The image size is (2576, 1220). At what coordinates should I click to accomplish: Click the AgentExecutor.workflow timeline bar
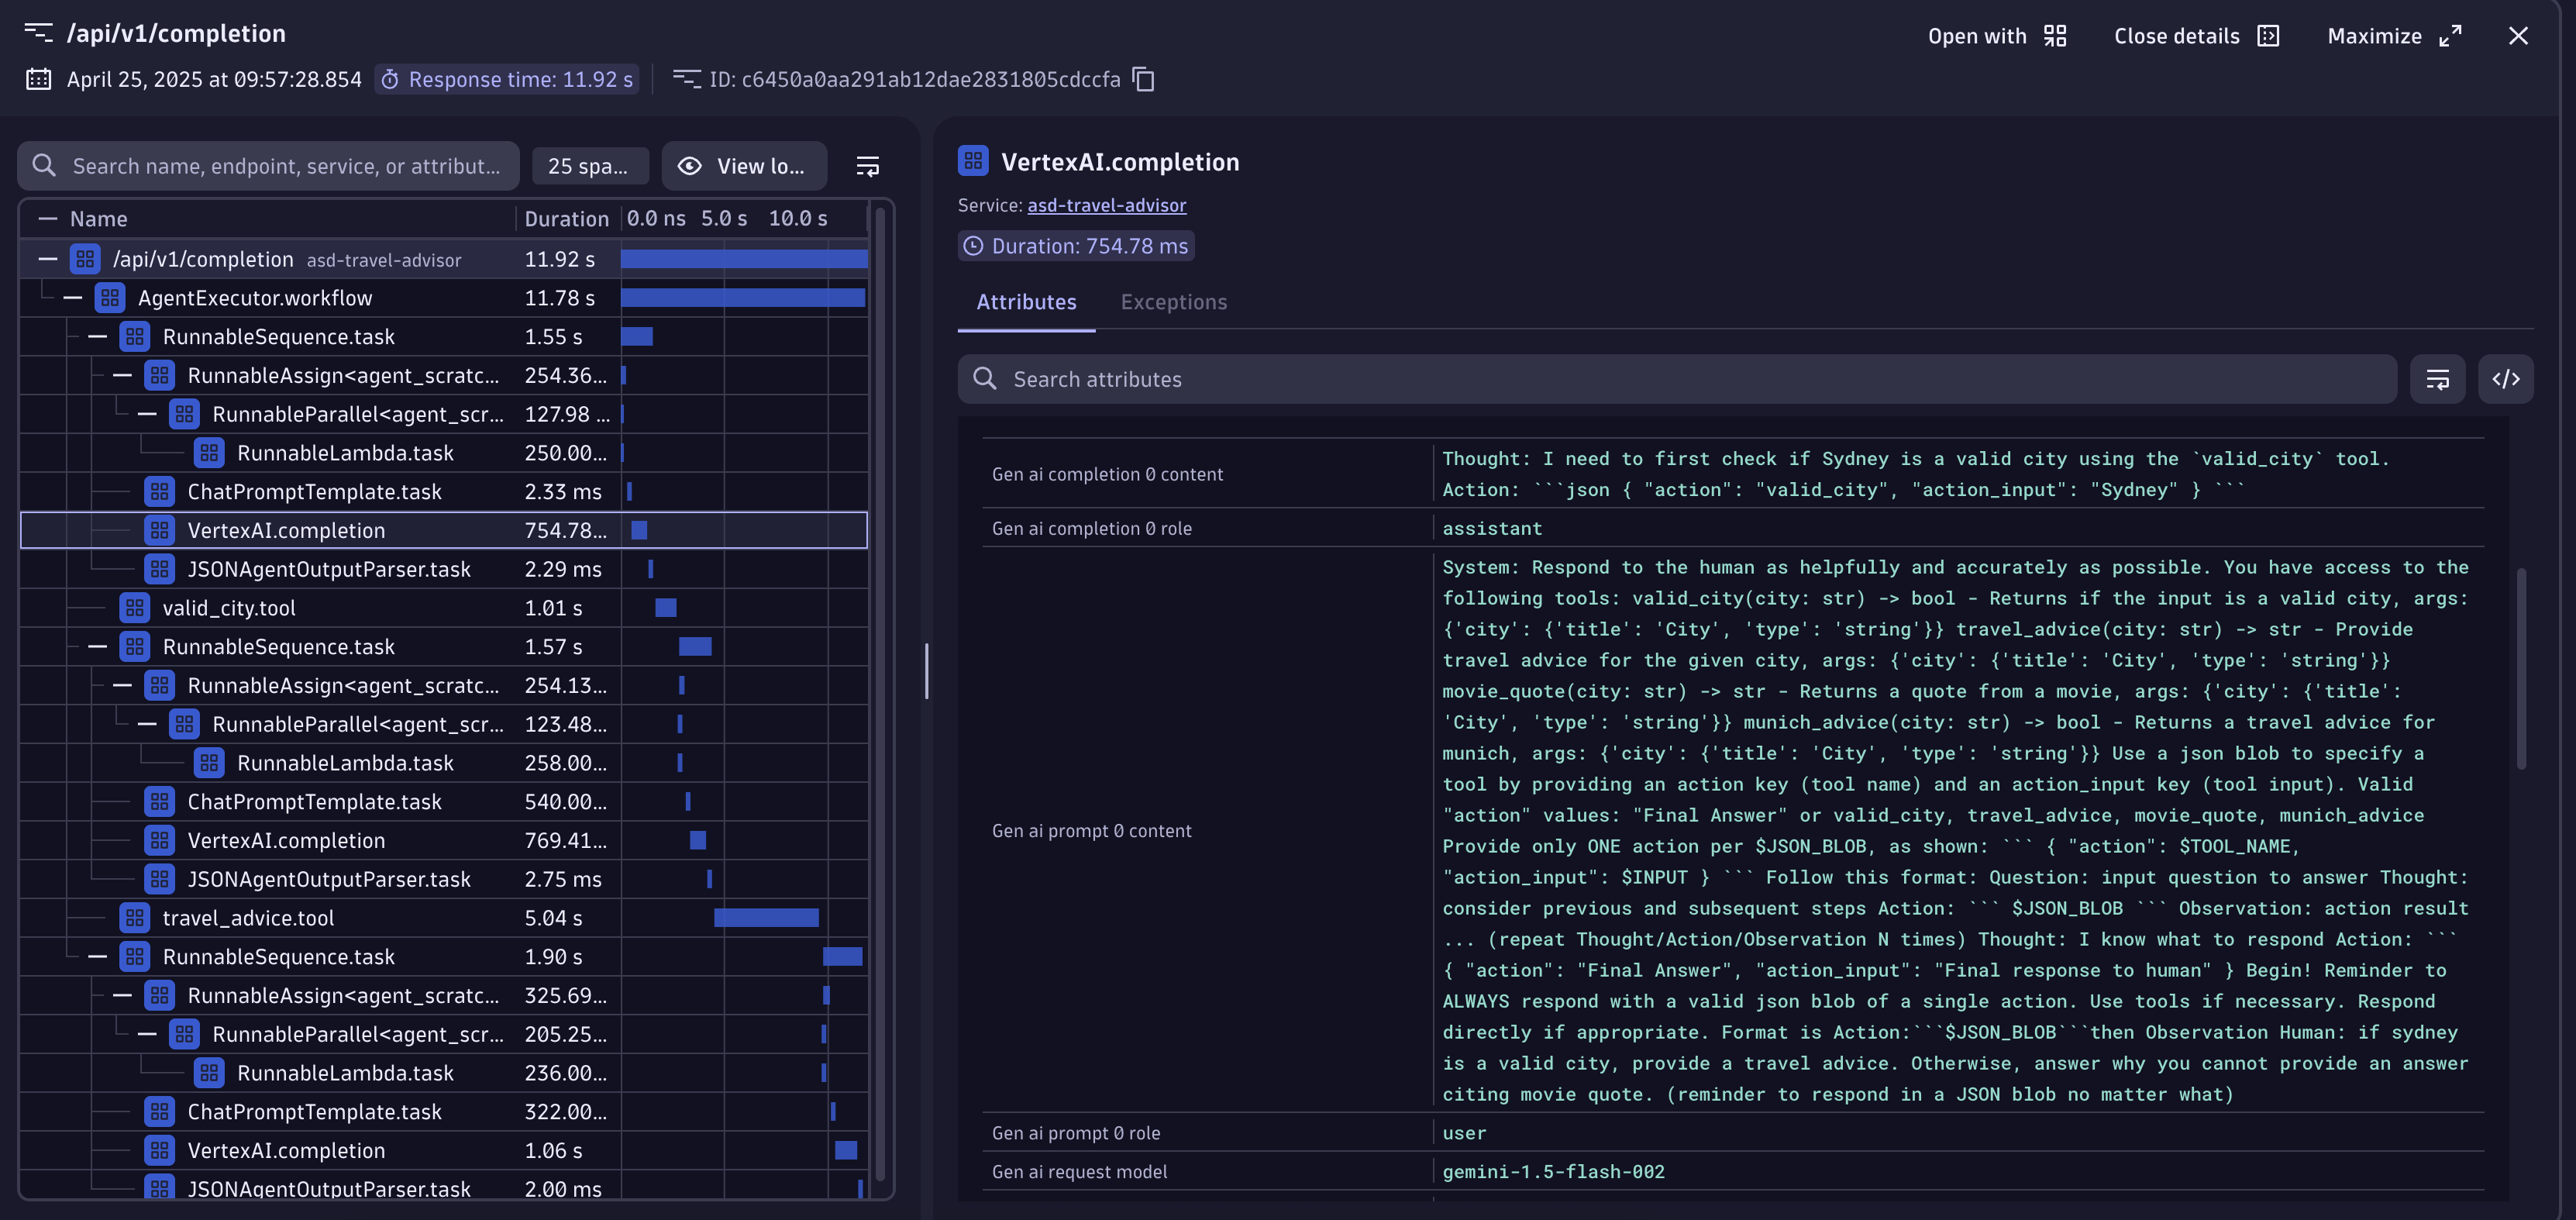coord(743,298)
